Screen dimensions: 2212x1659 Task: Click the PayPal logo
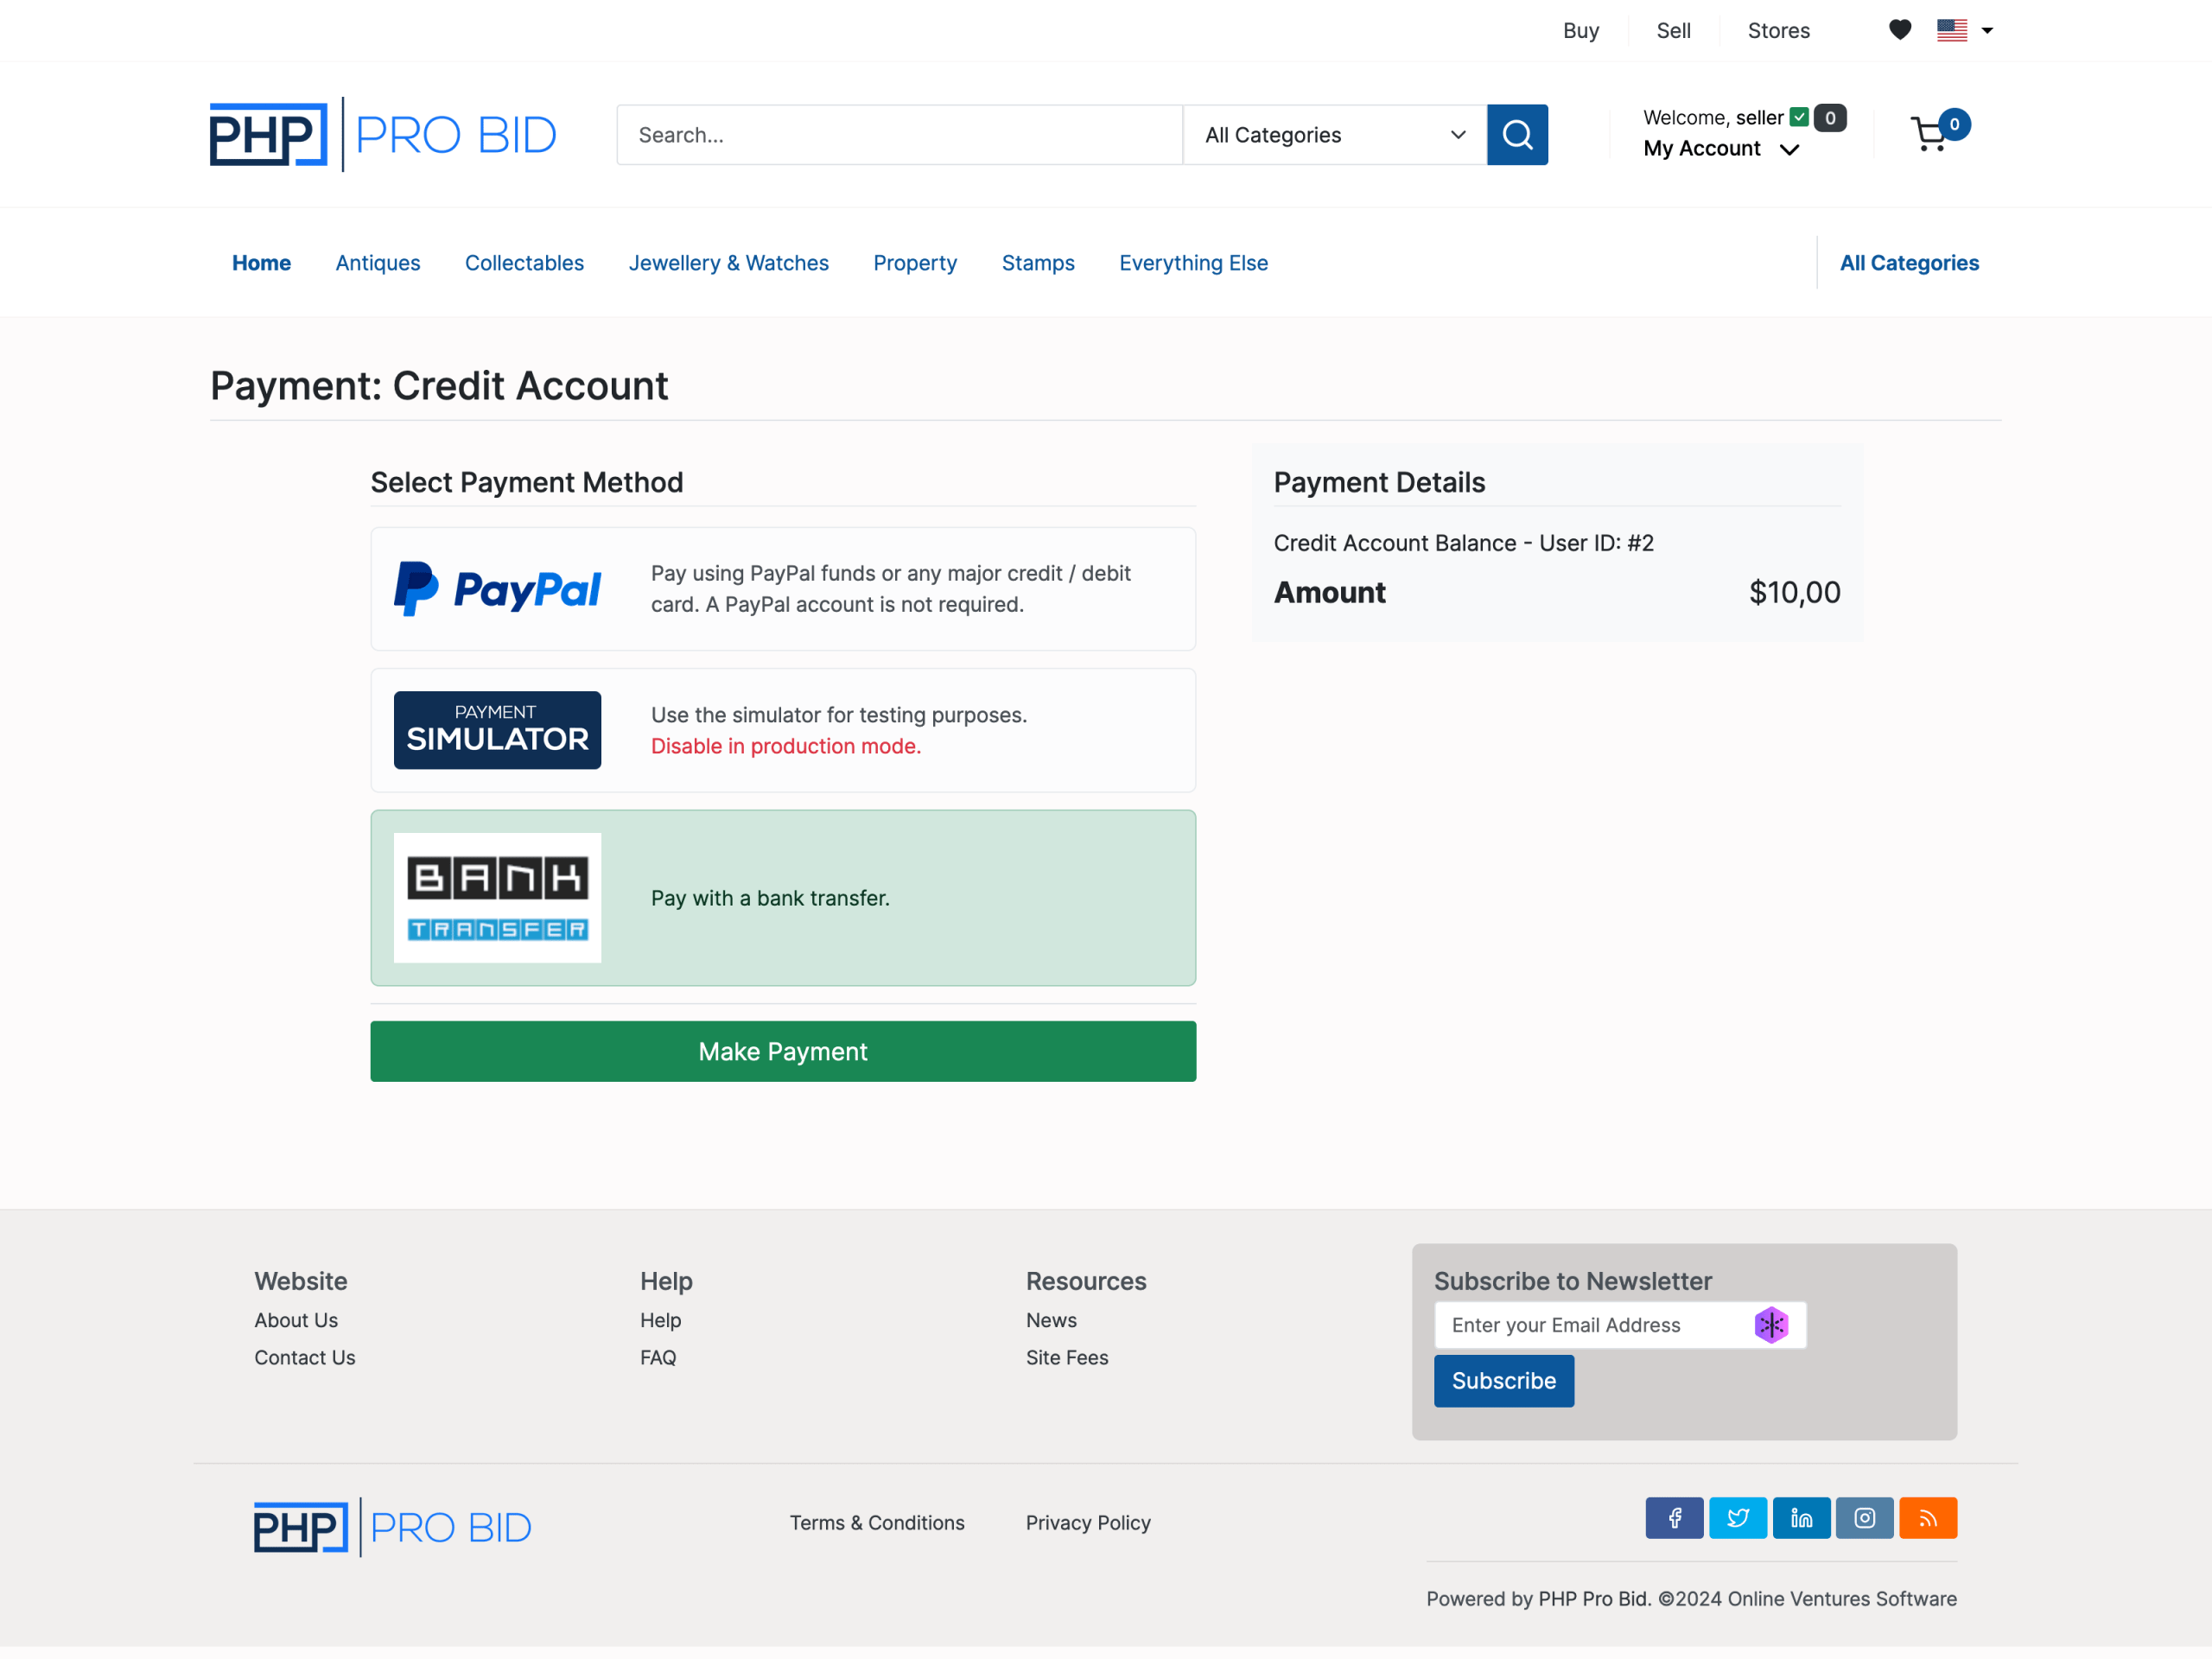point(497,589)
